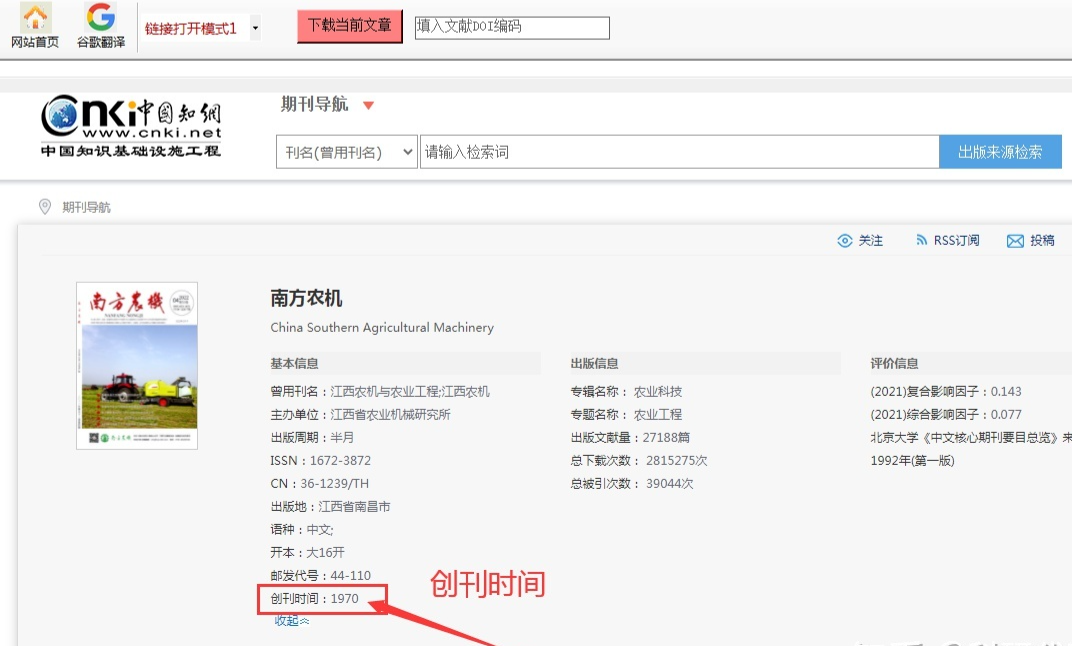This screenshot has height=646, width=1072.
Task: Focus the DOI code input field
Action: tap(512, 27)
